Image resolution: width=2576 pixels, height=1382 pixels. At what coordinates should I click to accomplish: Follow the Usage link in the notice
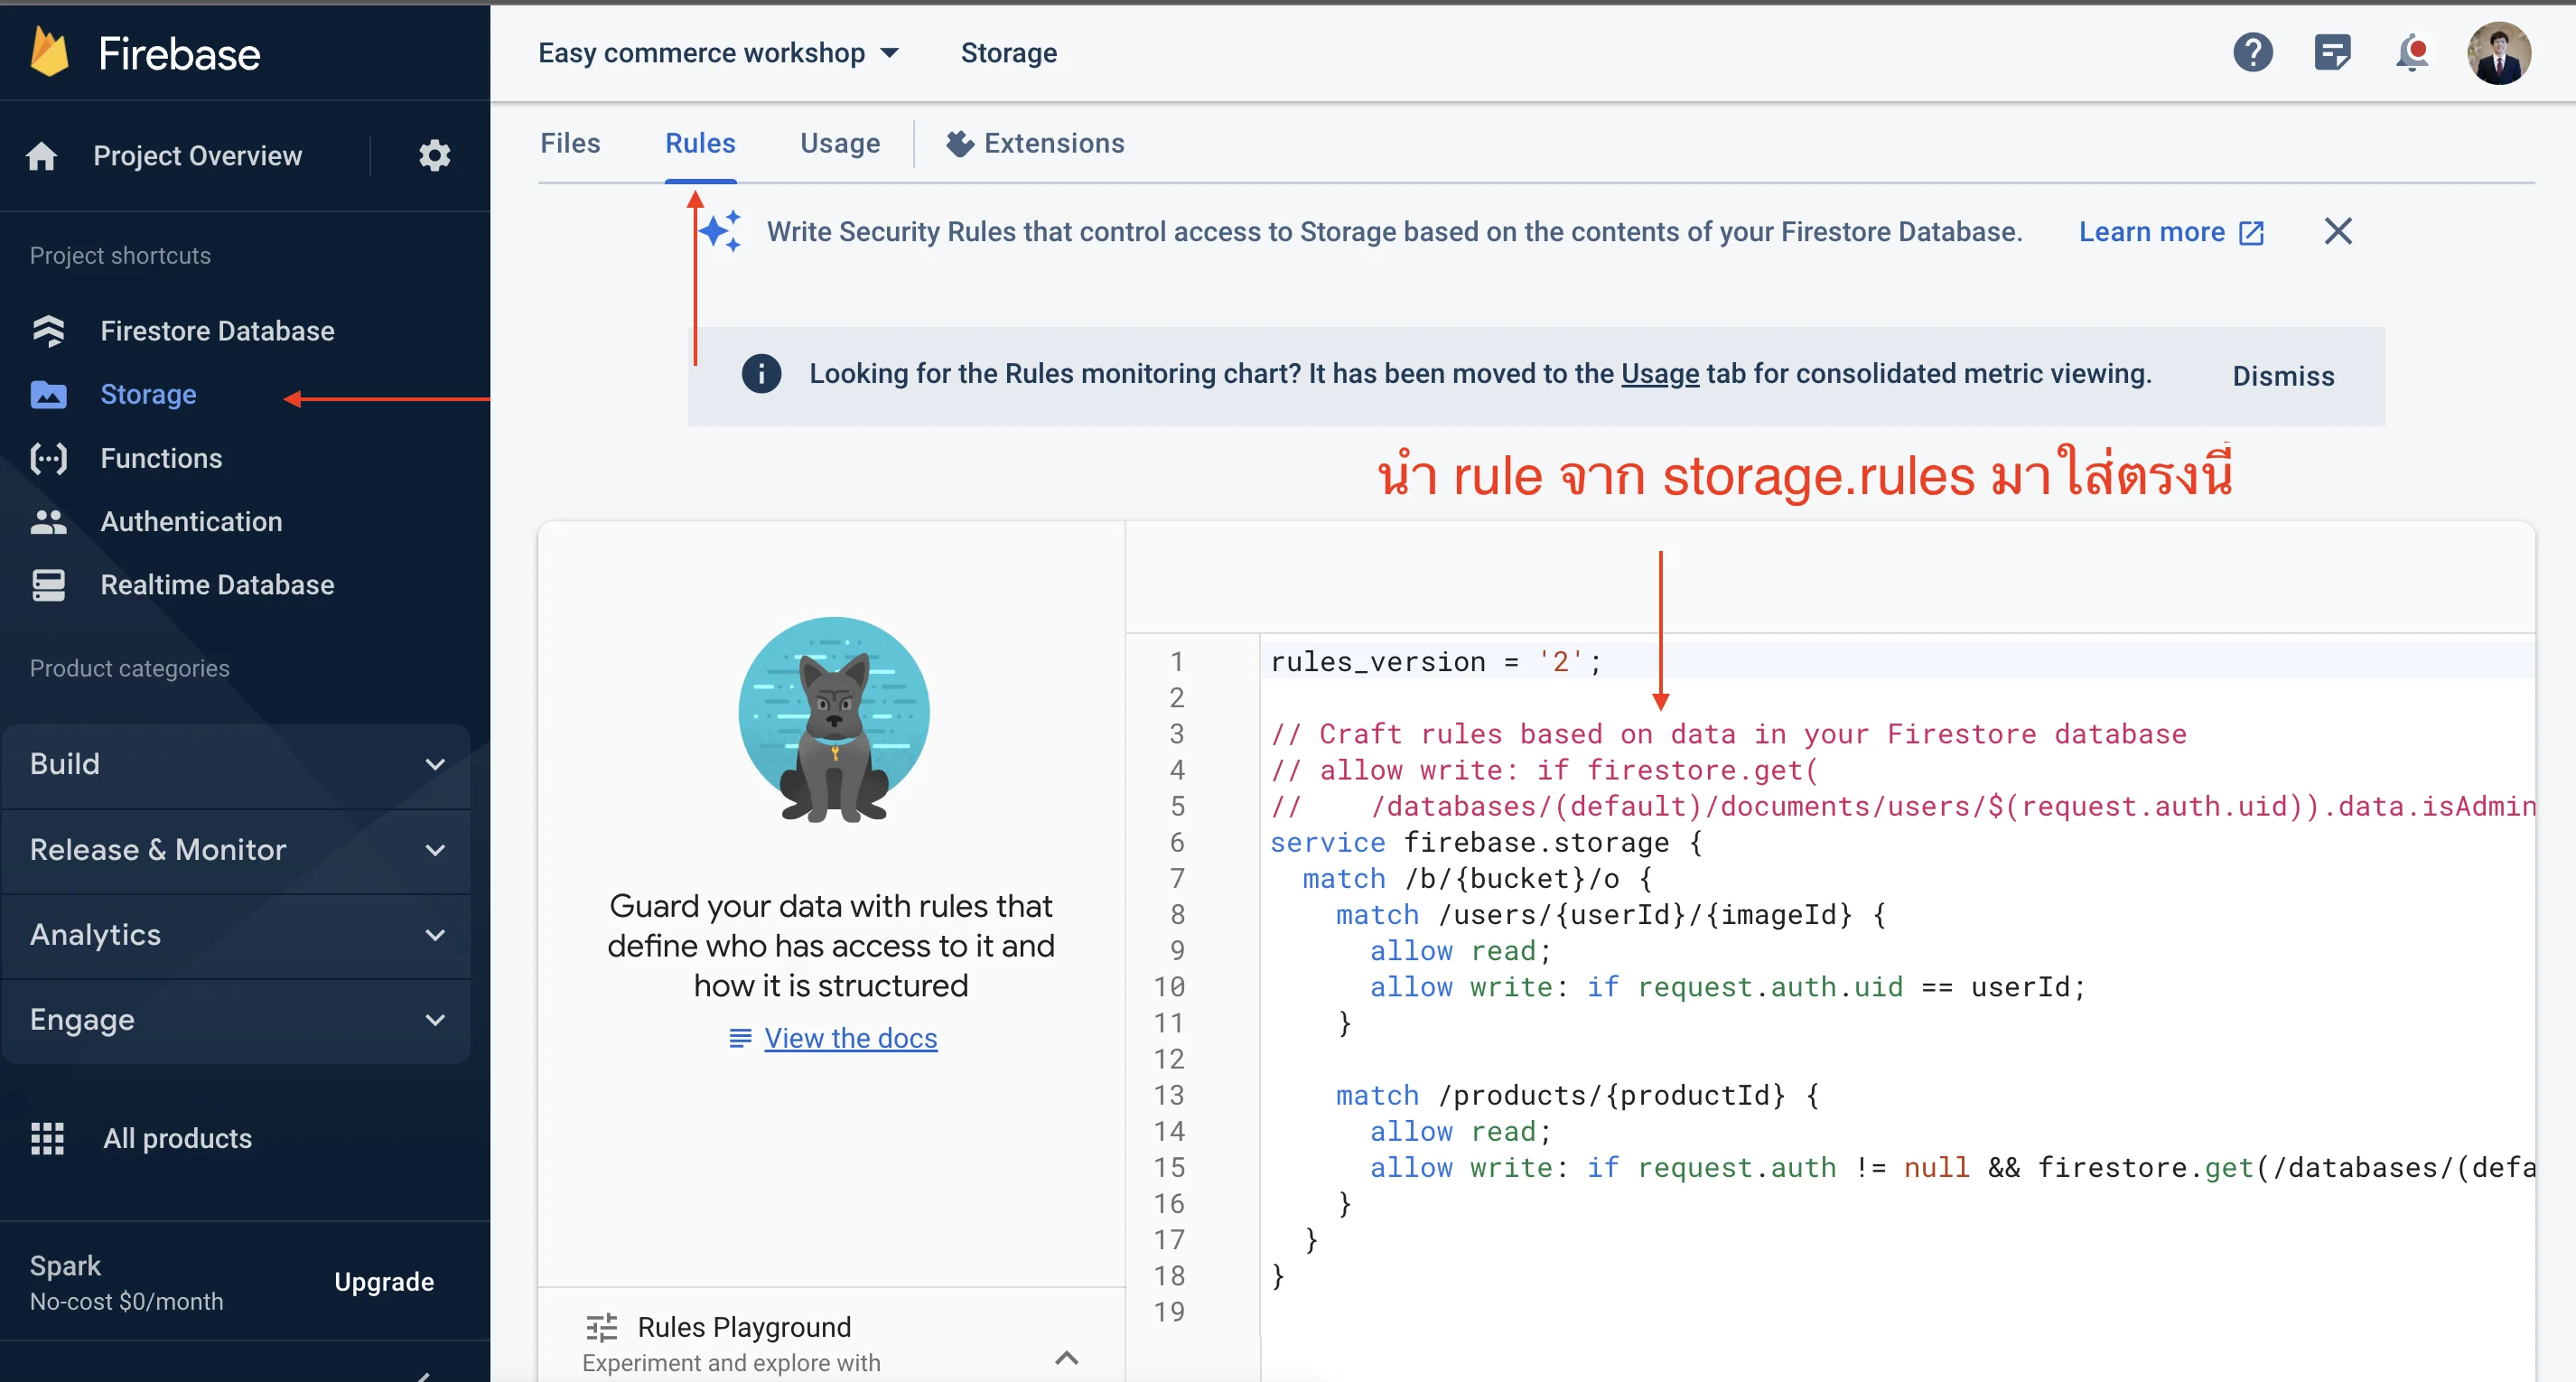point(1659,374)
